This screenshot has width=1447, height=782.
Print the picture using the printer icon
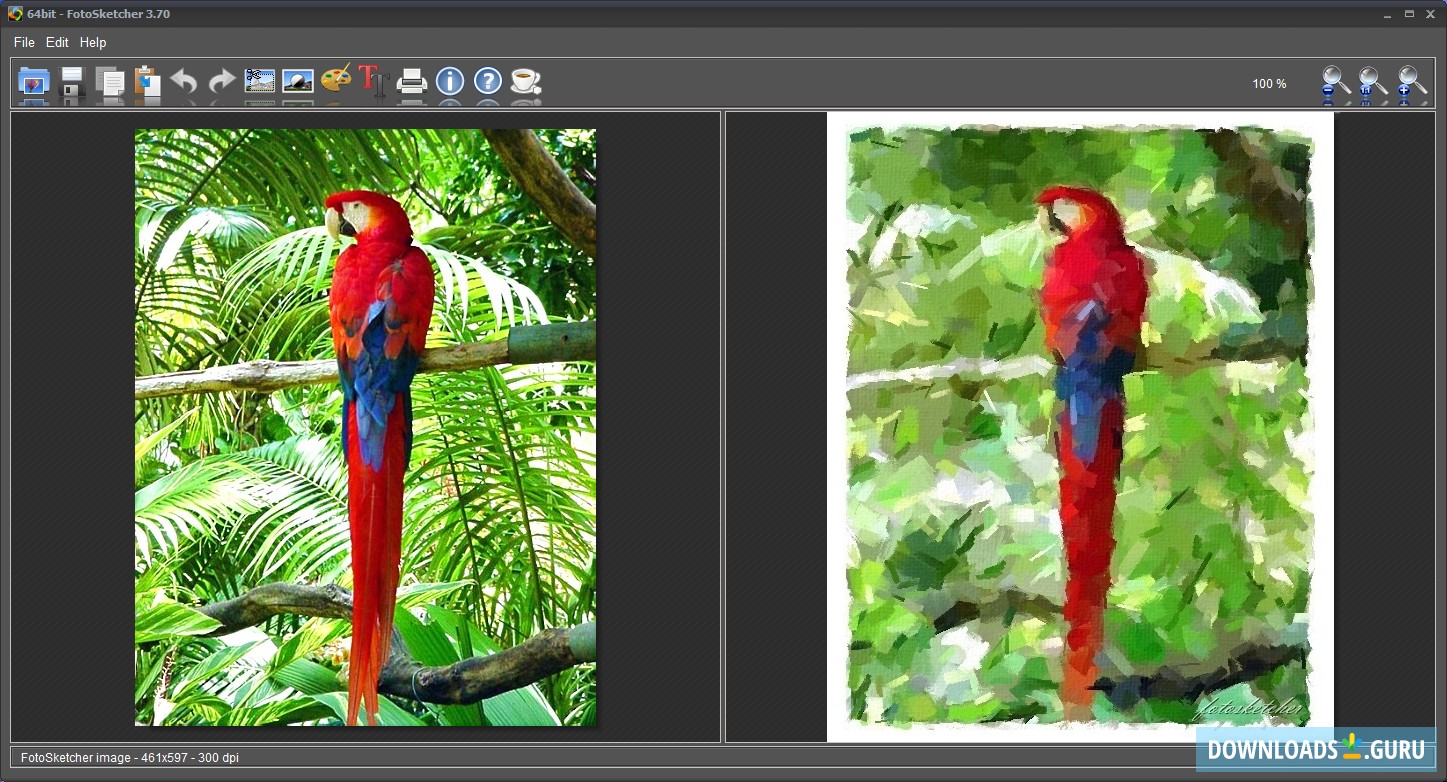tap(412, 81)
